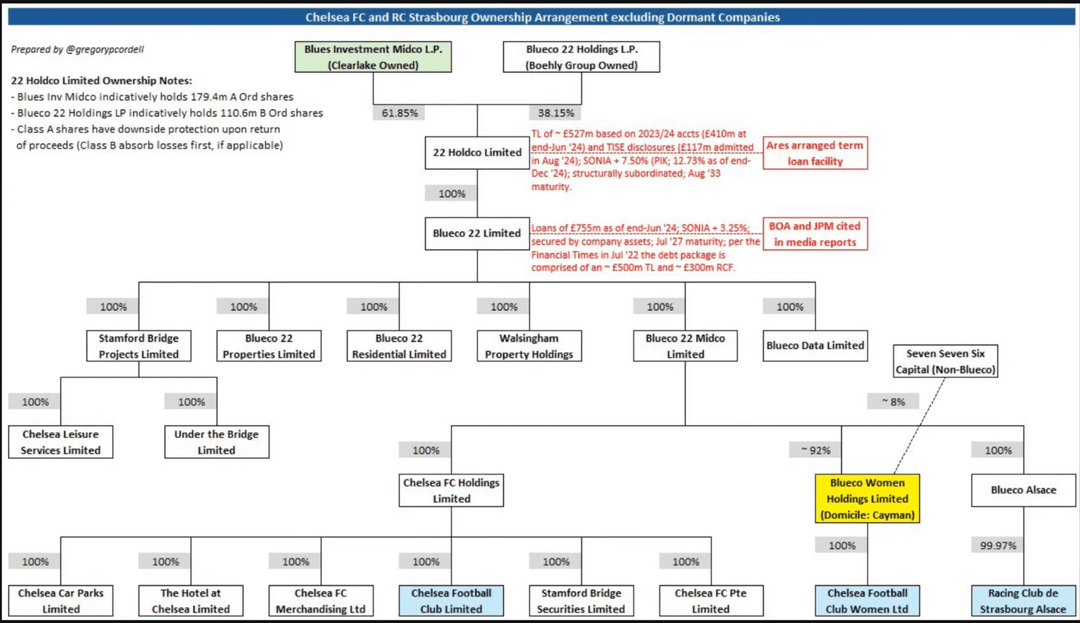Select the Blueco 22 Limited node
The image size is (1080, 623).
pos(476,233)
